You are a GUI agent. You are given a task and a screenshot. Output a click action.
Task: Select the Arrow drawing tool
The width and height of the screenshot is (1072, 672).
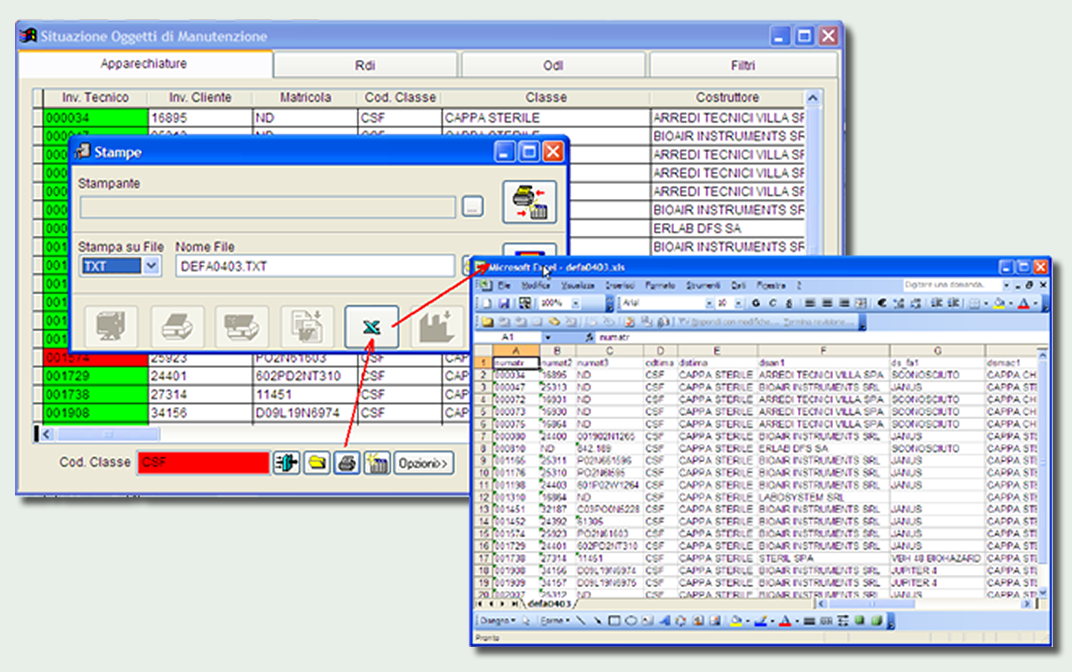598,621
